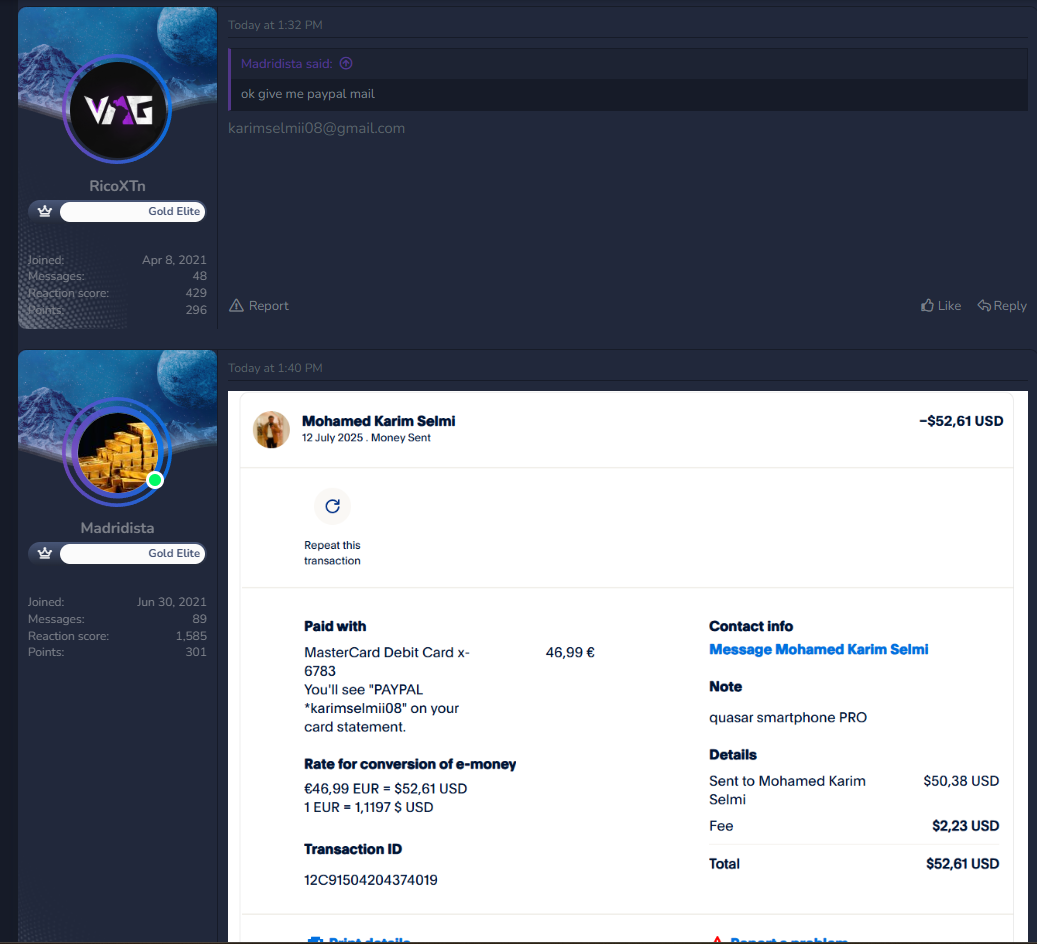Image resolution: width=1037 pixels, height=944 pixels.
Task: Like RicoXTn's post
Action: point(940,306)
